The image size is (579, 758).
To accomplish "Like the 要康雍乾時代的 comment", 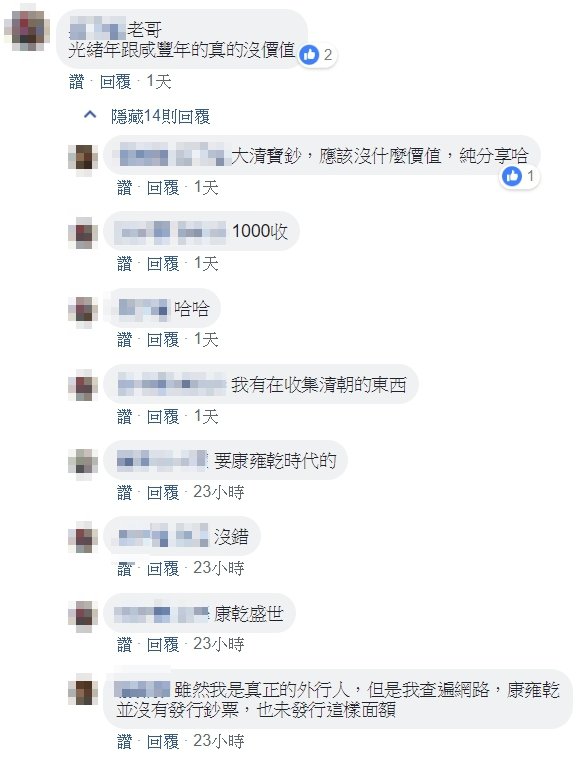I will (x=124, y=492).
